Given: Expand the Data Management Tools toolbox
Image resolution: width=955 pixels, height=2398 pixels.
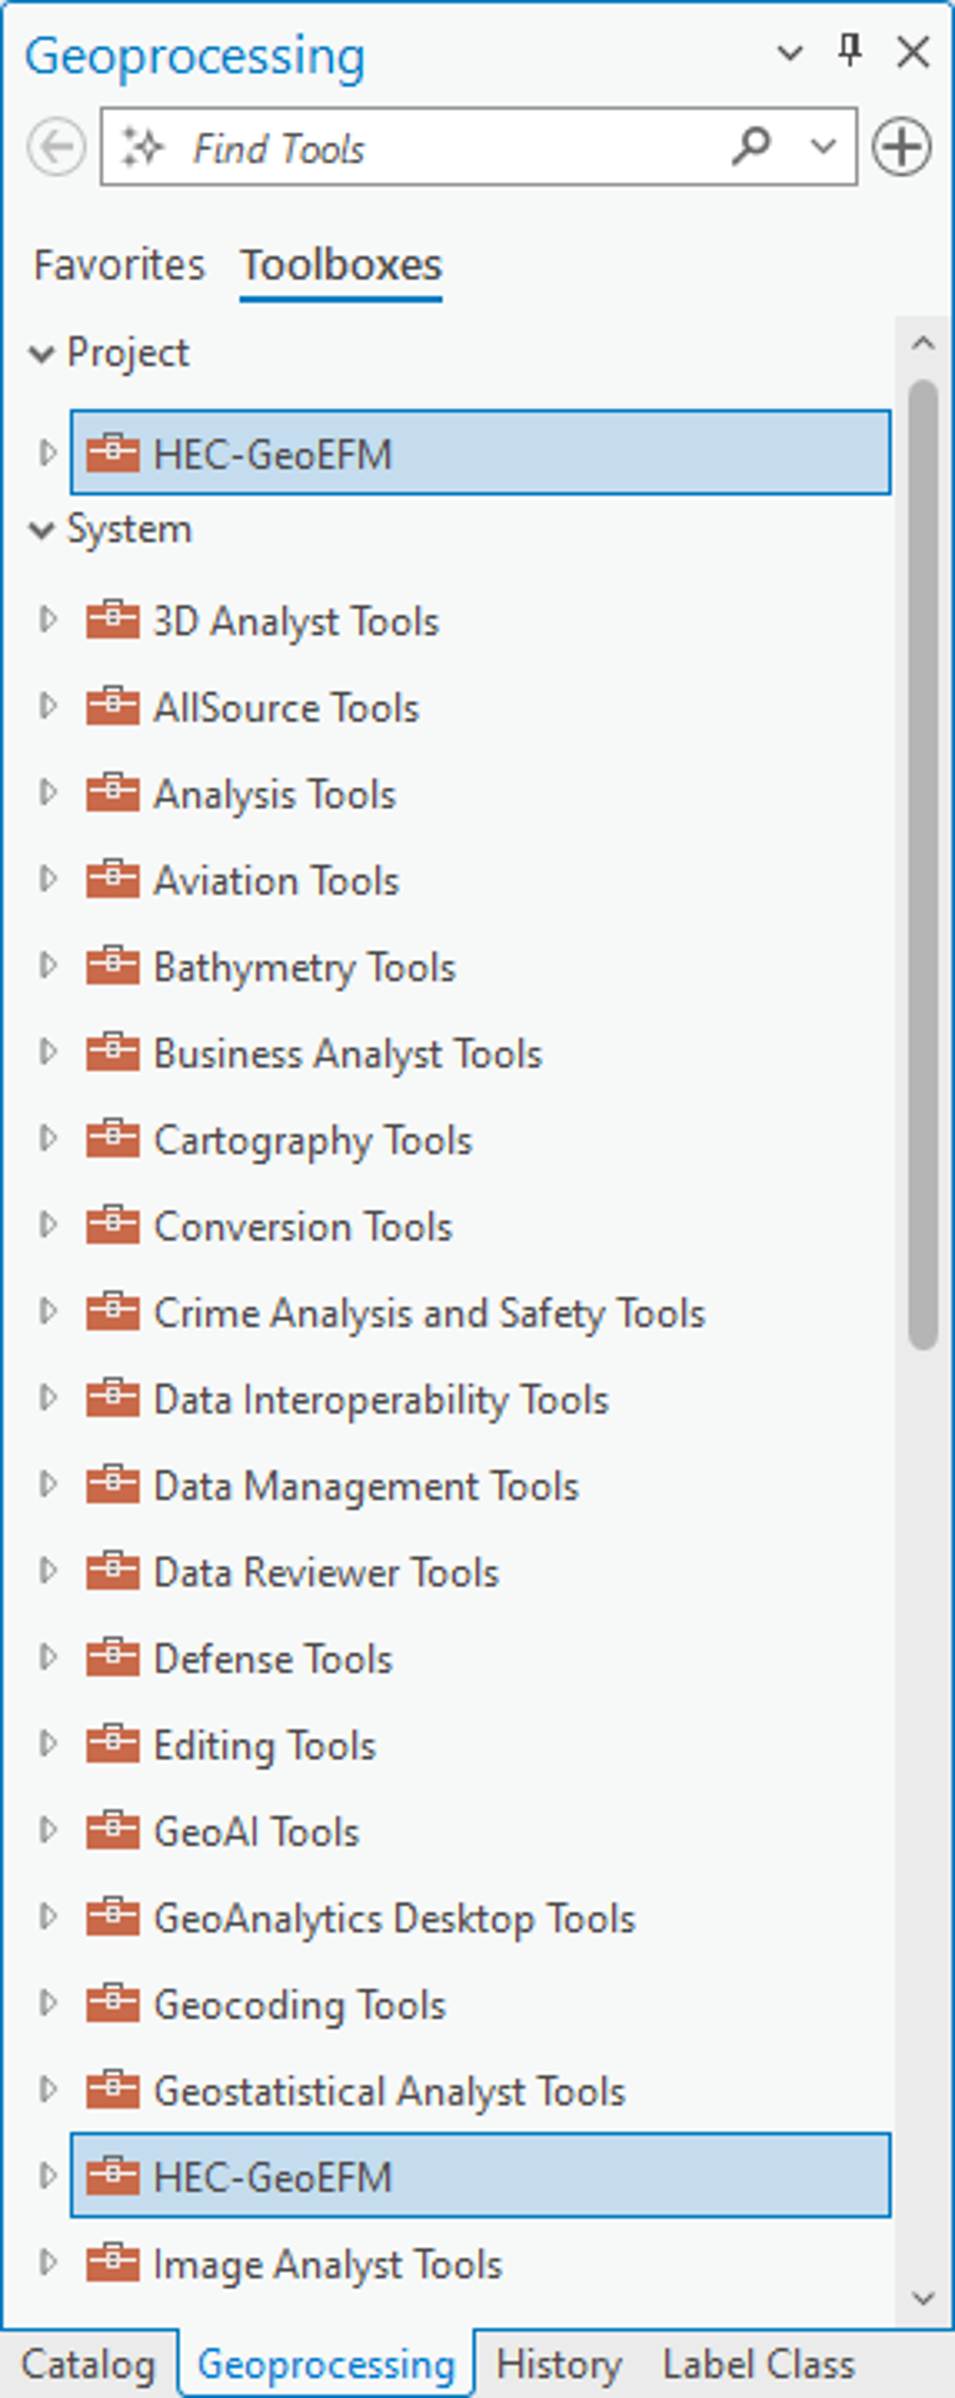Looking at the screenshot, I should pos(47,1485).
